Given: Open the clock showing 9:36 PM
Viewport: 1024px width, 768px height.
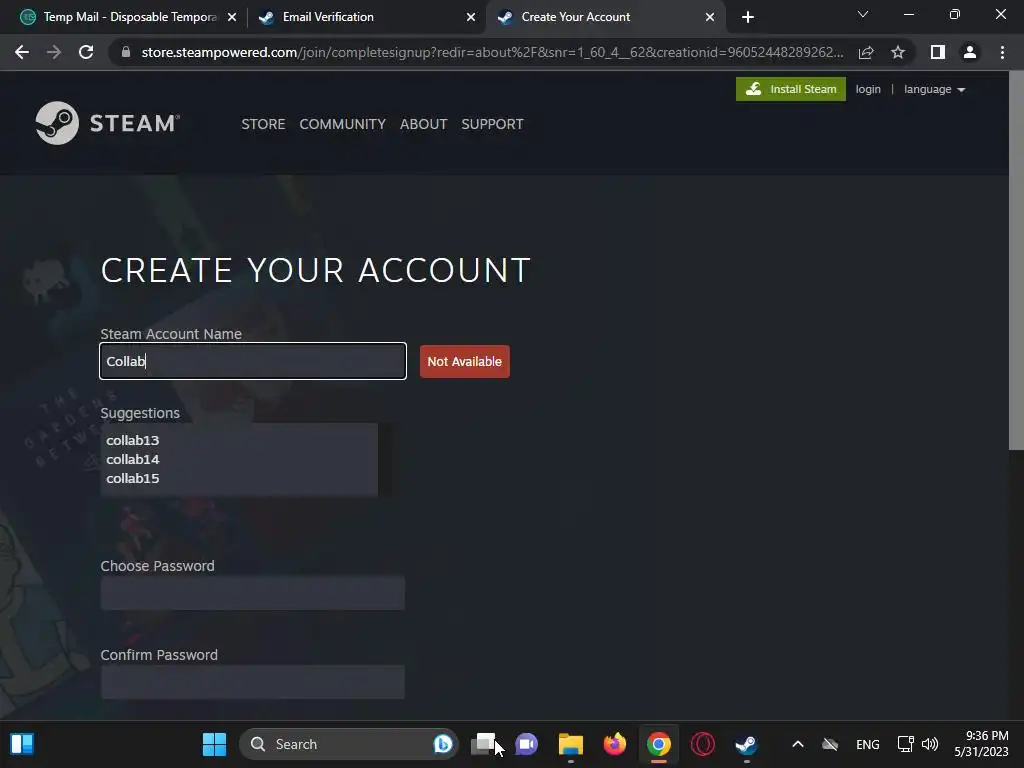Looking at the screenshot, I should tap(982, 744).
